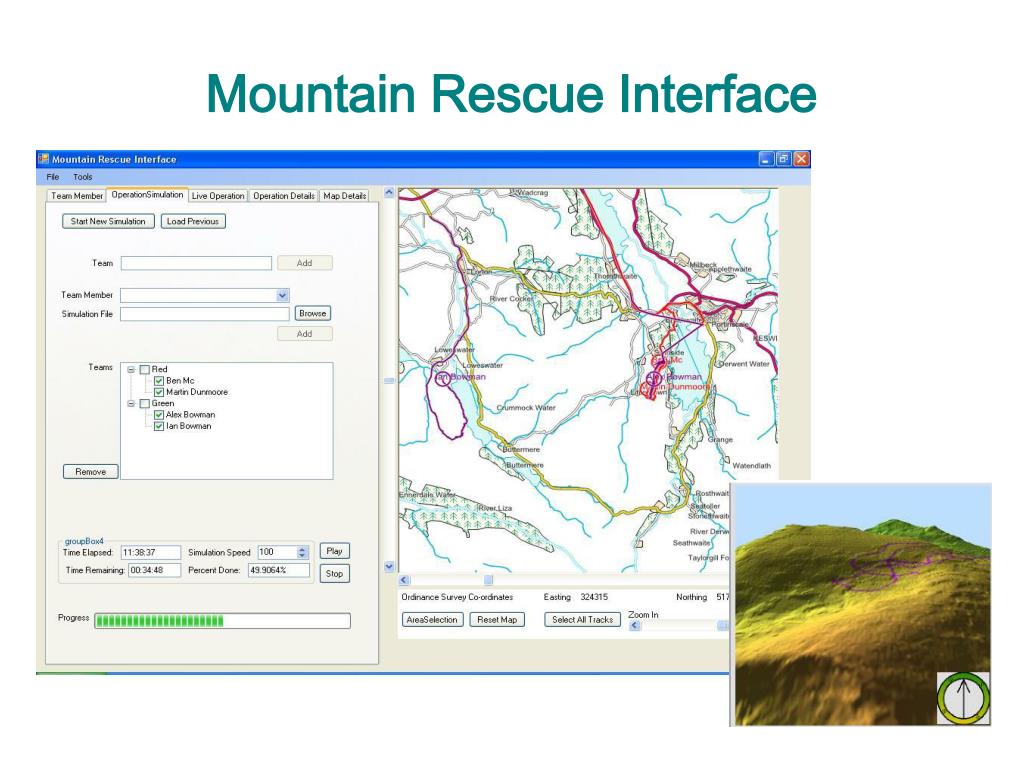Click the map horizontal scrollbar thumb
This screenshot has width=1024, height=768.
(488, 580)
